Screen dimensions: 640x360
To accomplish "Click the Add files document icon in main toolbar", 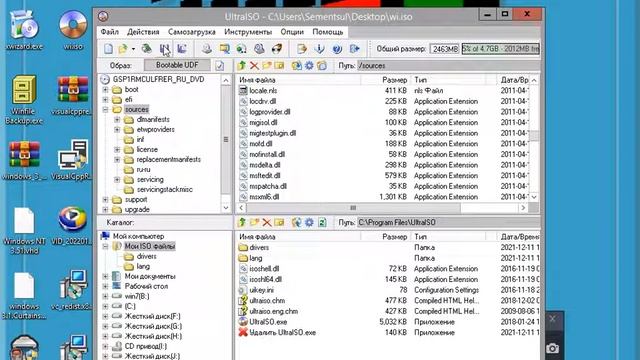I will point(302,49).
